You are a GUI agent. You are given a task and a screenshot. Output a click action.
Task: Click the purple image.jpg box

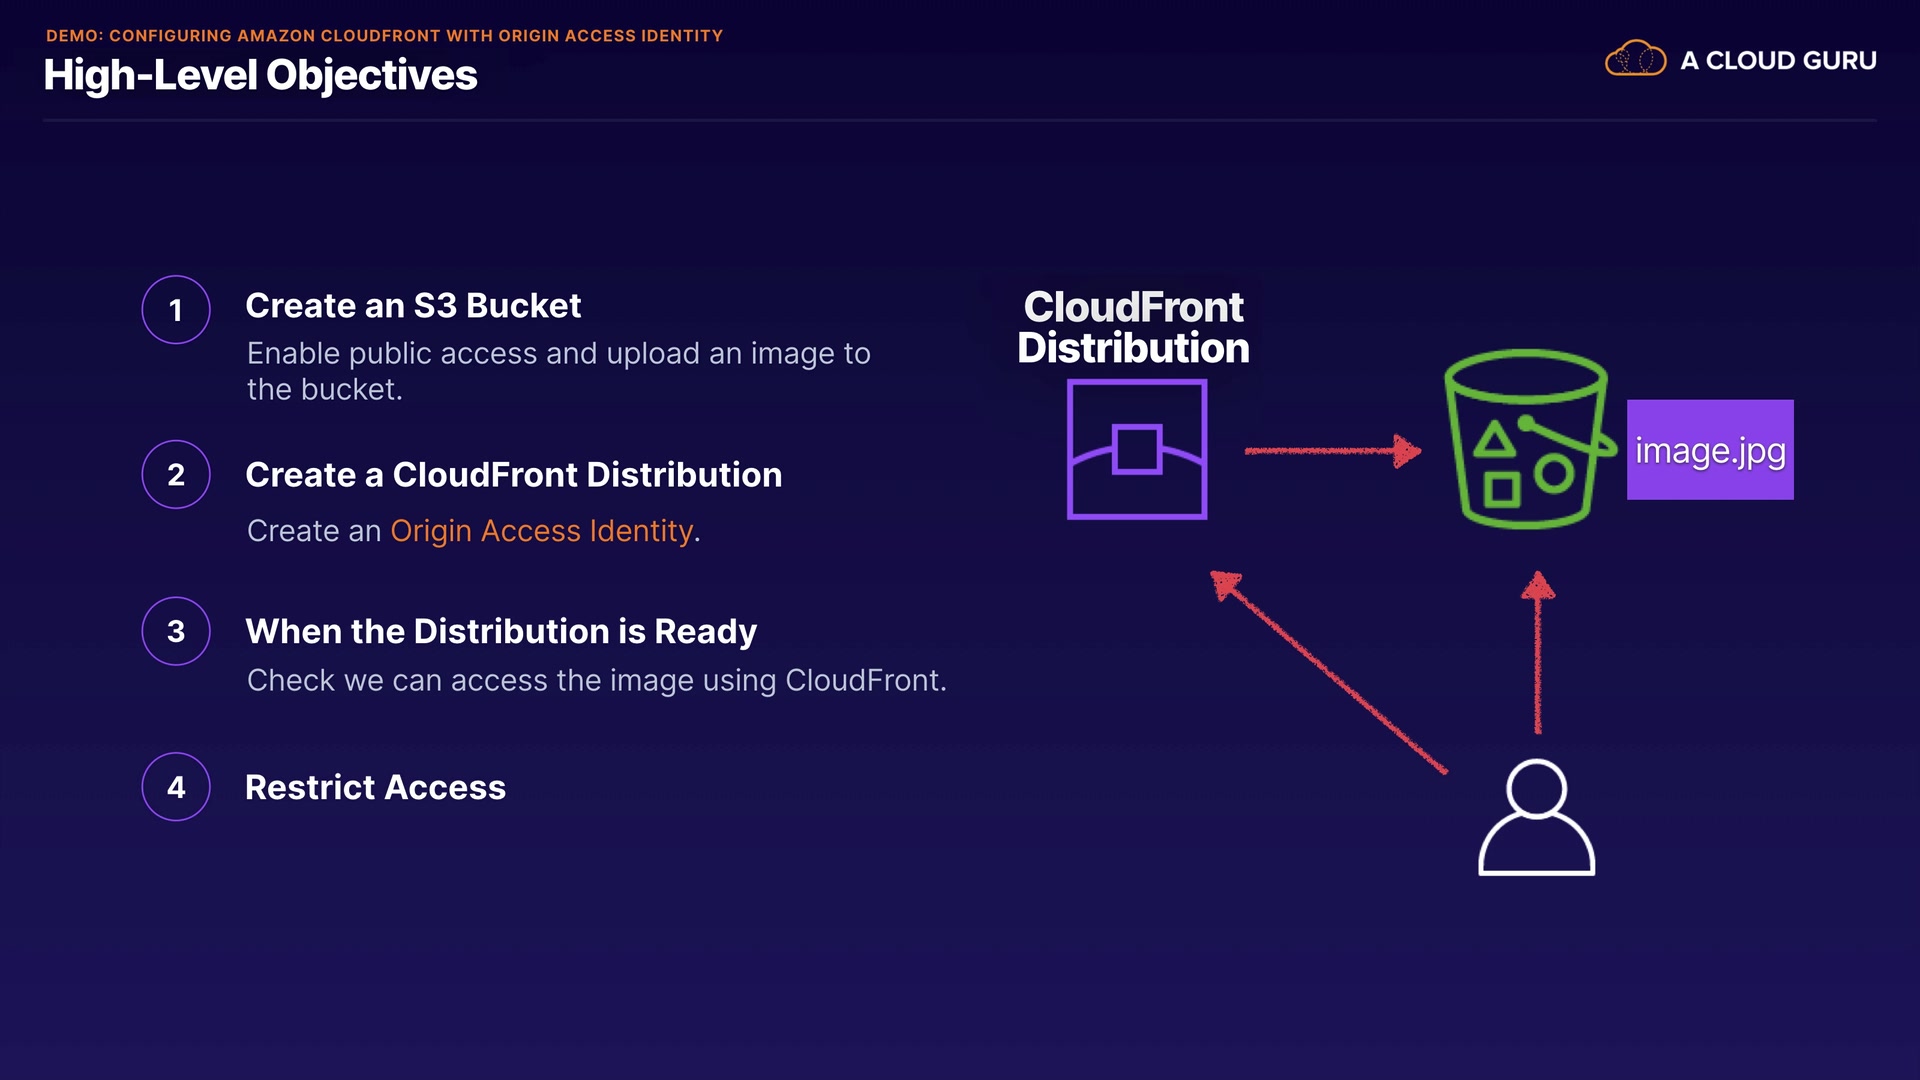pyautogui.click(x=1710, y=450)
